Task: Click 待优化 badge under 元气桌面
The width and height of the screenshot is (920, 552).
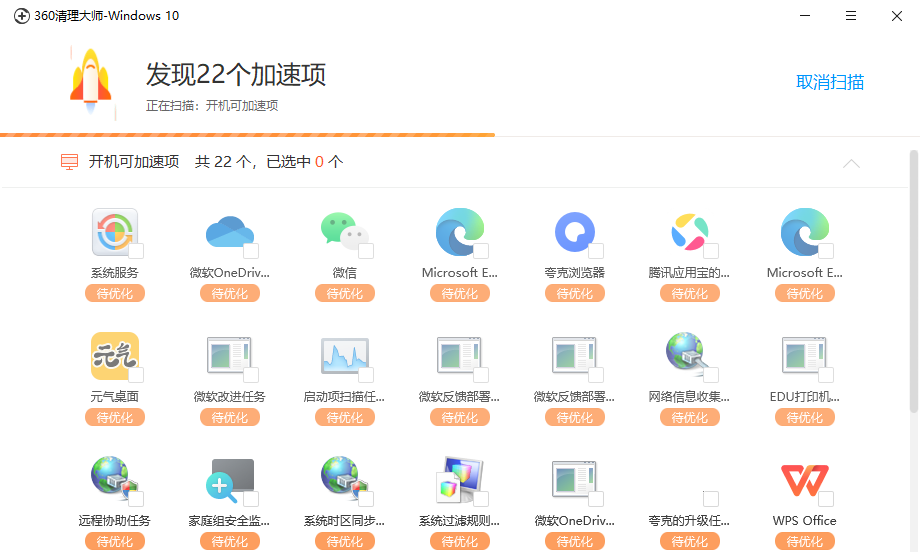Action: tap(114, 417)
